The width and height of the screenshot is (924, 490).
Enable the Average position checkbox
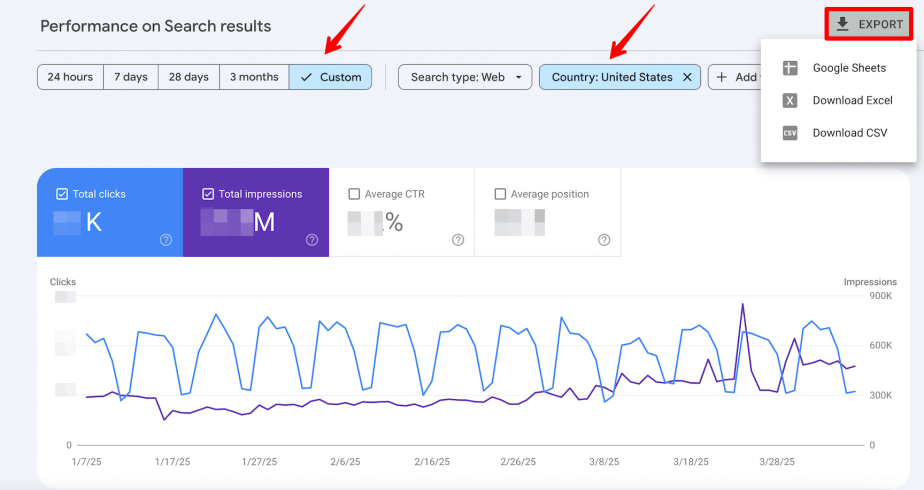(500, 194)
